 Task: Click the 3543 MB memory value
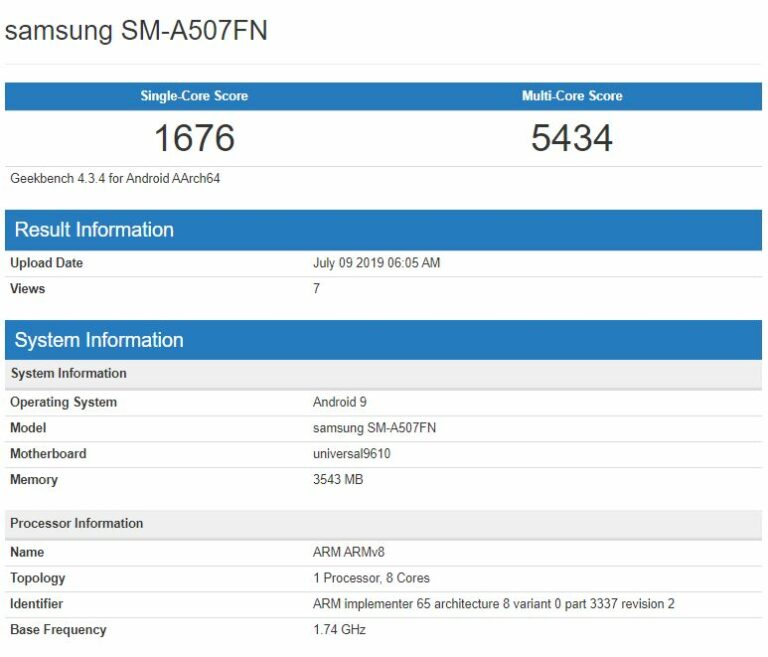coord(338,480)
